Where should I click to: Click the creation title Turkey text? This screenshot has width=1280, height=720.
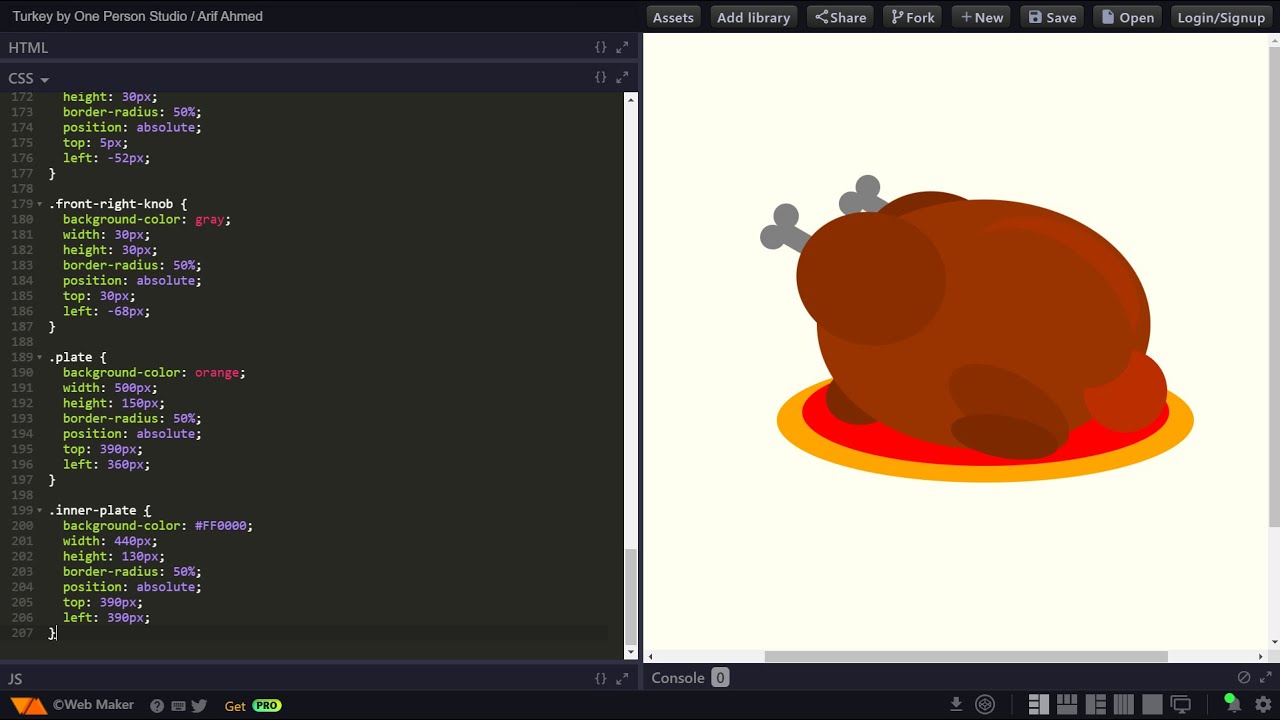138,16
